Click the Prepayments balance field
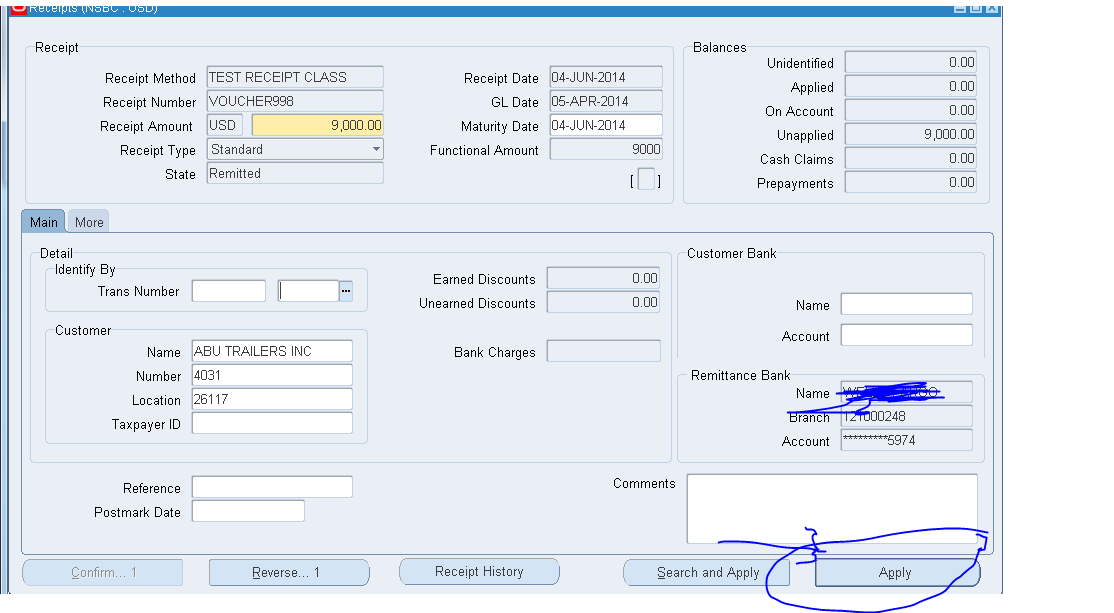This screenshot has width=1114, height=613. [x=910, y=183]
